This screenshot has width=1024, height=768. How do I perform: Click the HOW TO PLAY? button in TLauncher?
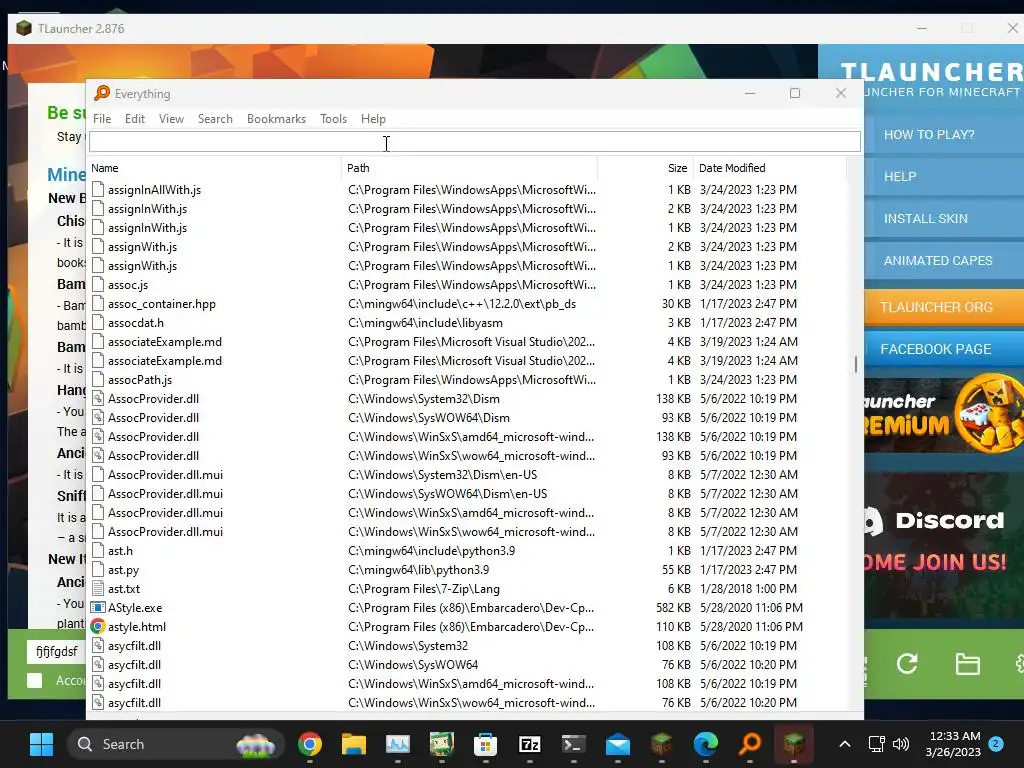944,135
